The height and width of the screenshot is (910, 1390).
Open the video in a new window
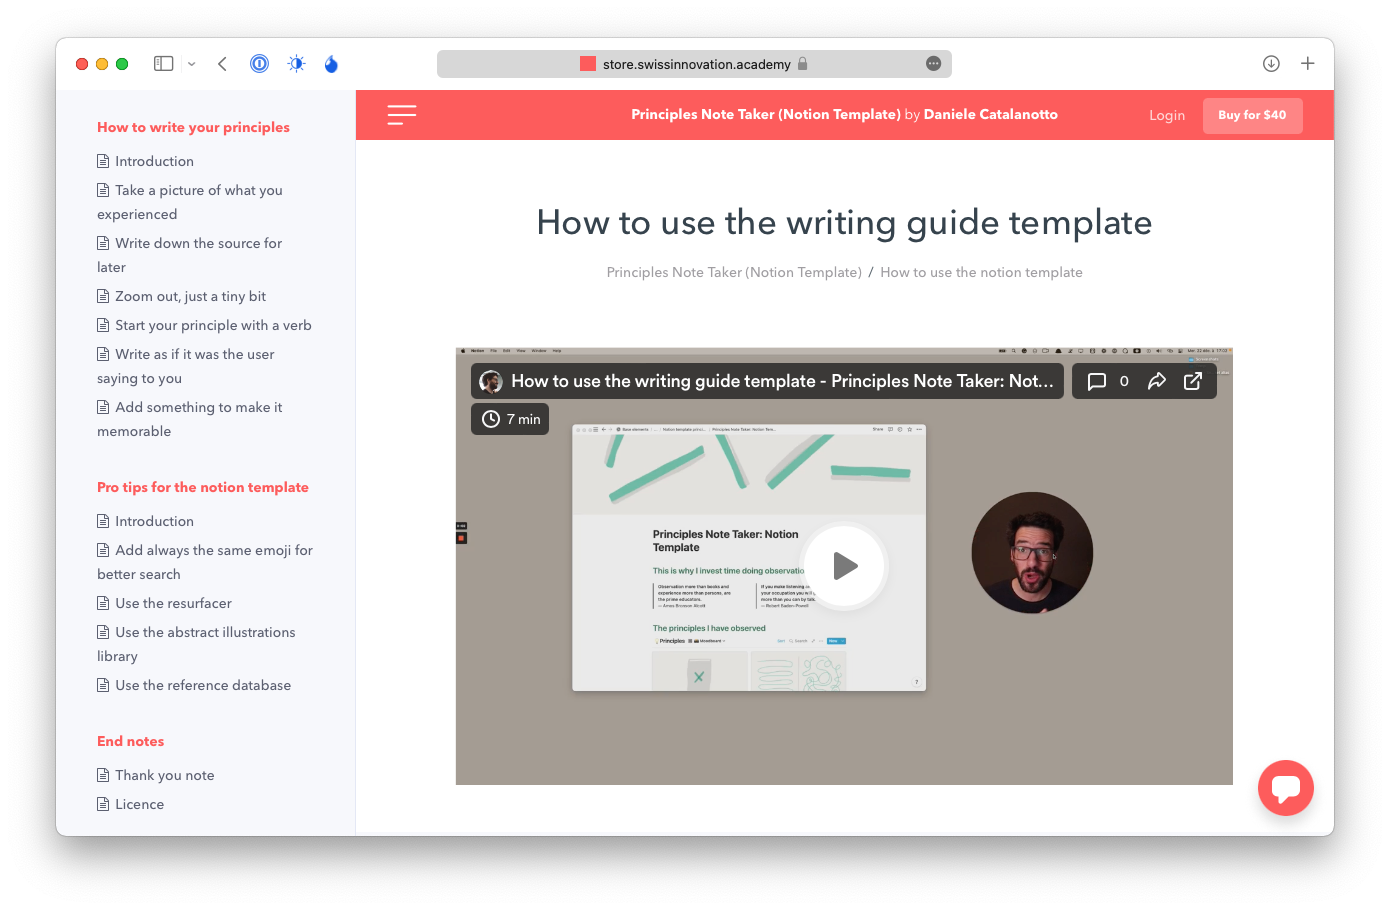coord(1193,381)
